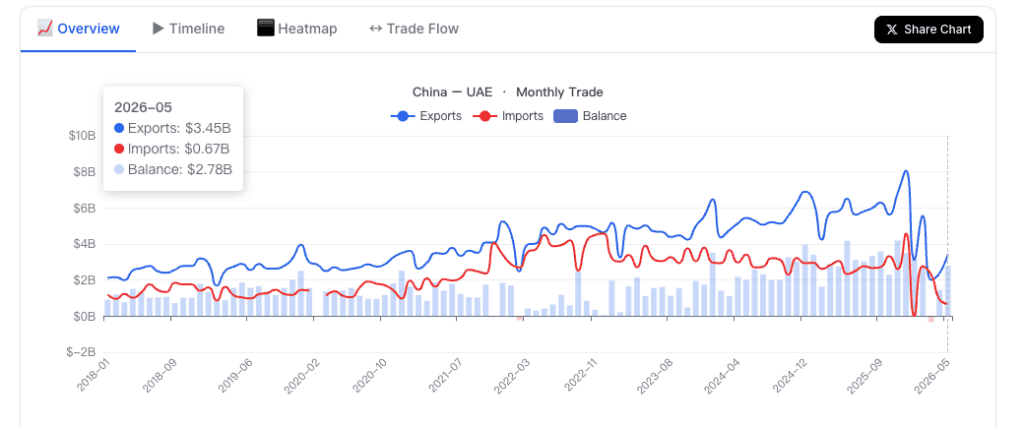Click the blue Exports legend marker
The width and height of the screenshot is (1024, 428).
click(x=403, y=116)
